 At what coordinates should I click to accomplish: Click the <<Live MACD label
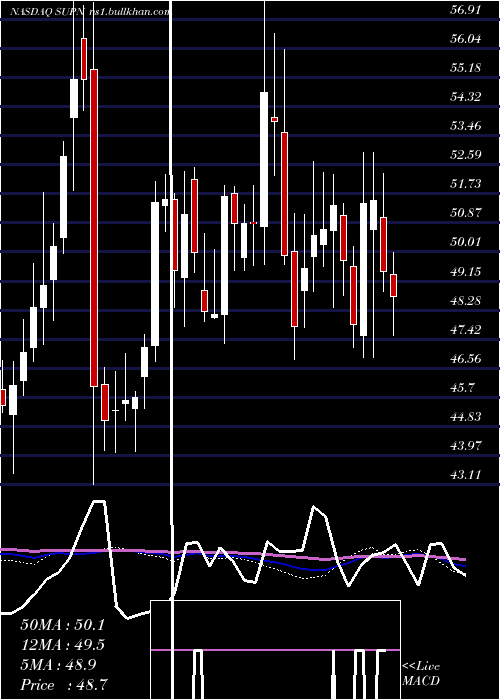421,674
